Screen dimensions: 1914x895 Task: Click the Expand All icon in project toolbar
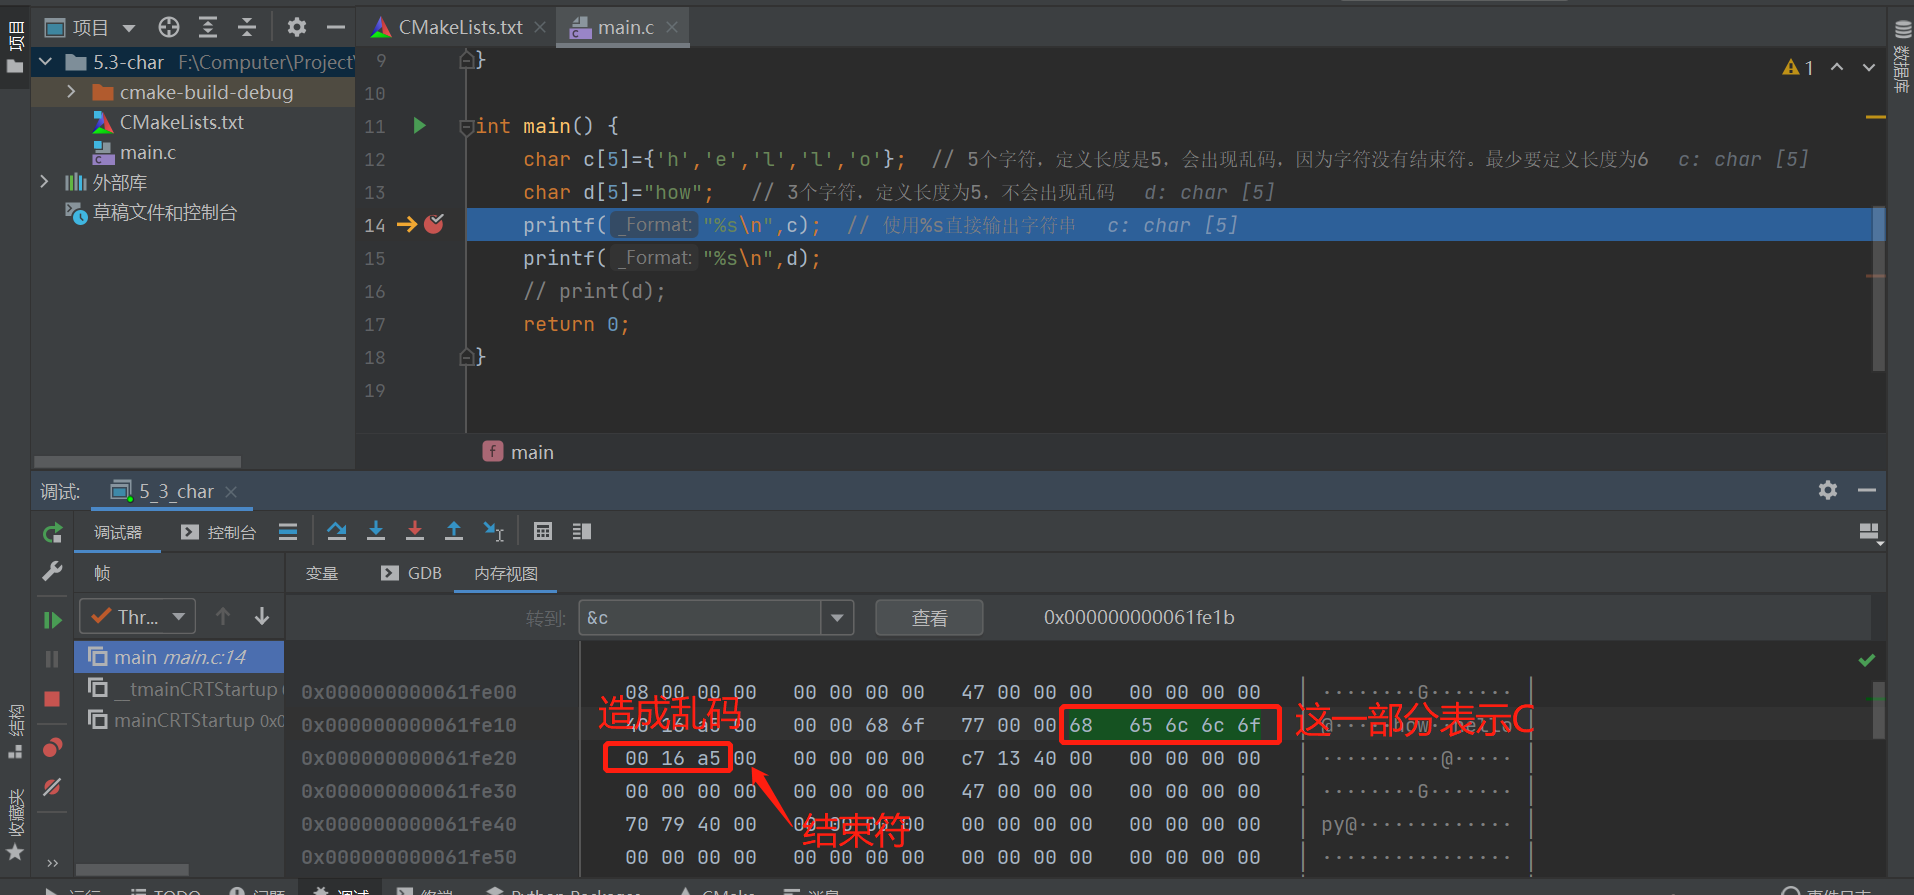[208, 27]
